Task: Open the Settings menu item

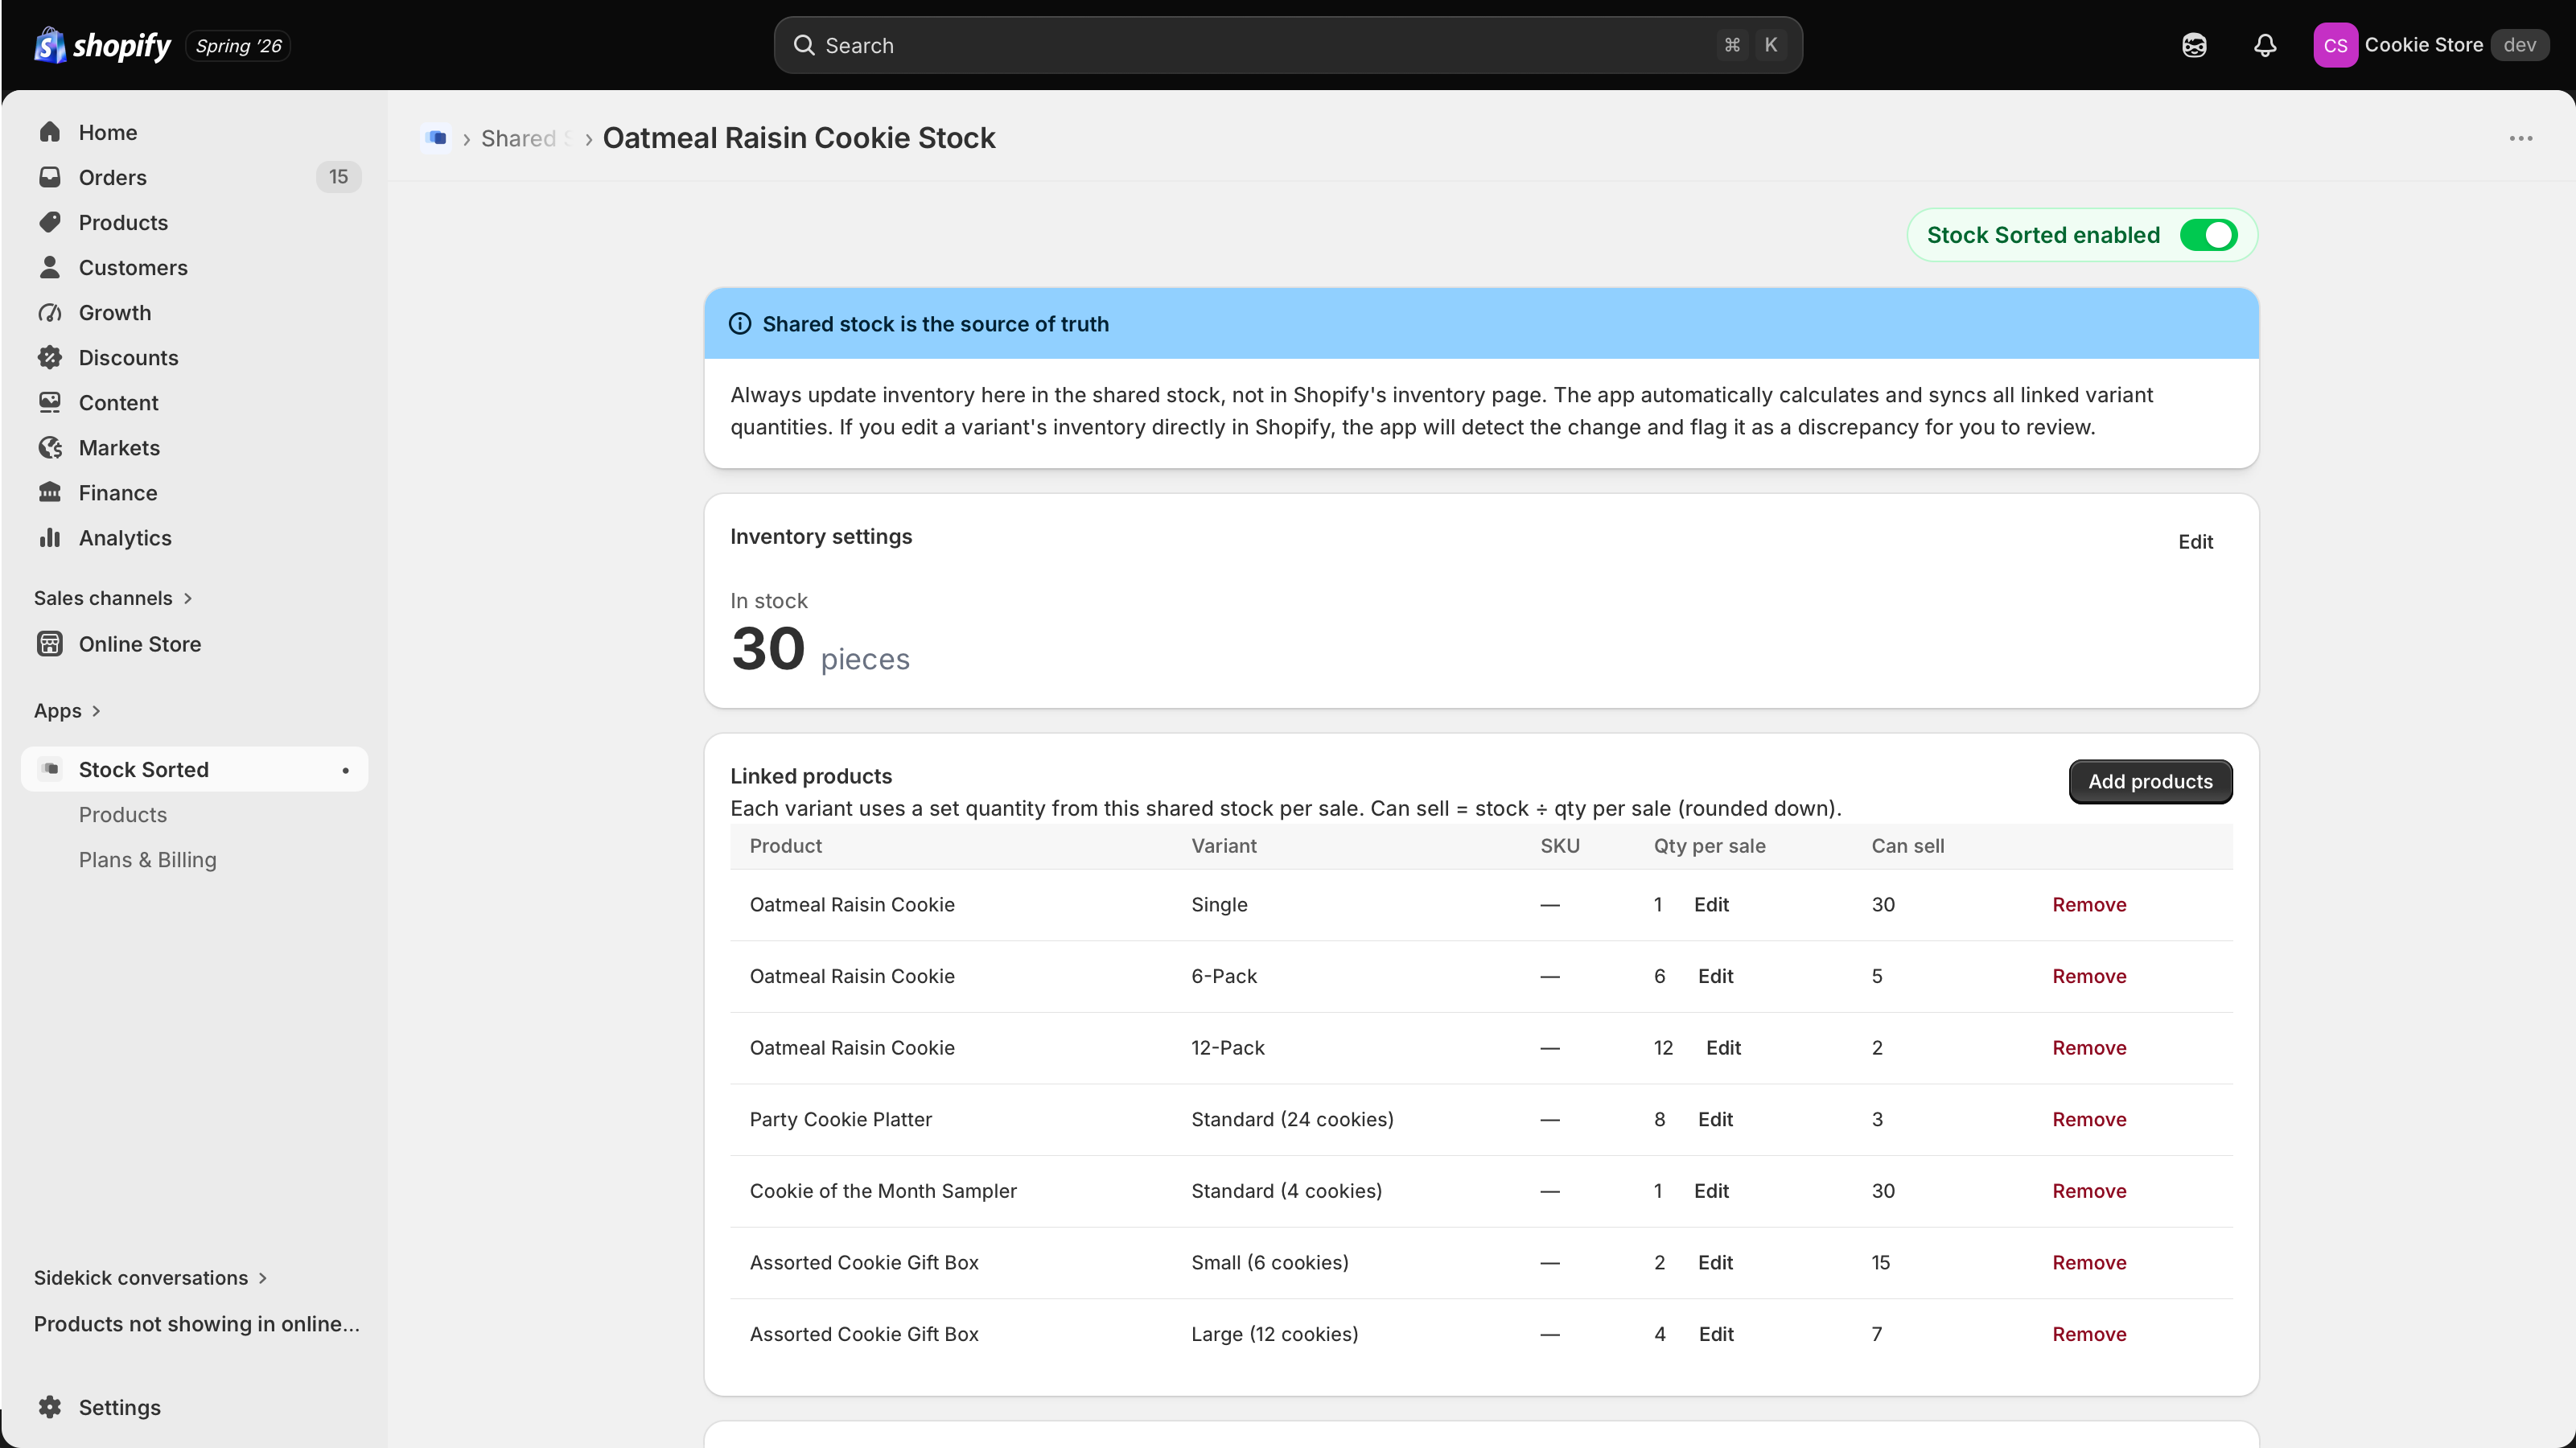Action: [x=195, y=1407]
